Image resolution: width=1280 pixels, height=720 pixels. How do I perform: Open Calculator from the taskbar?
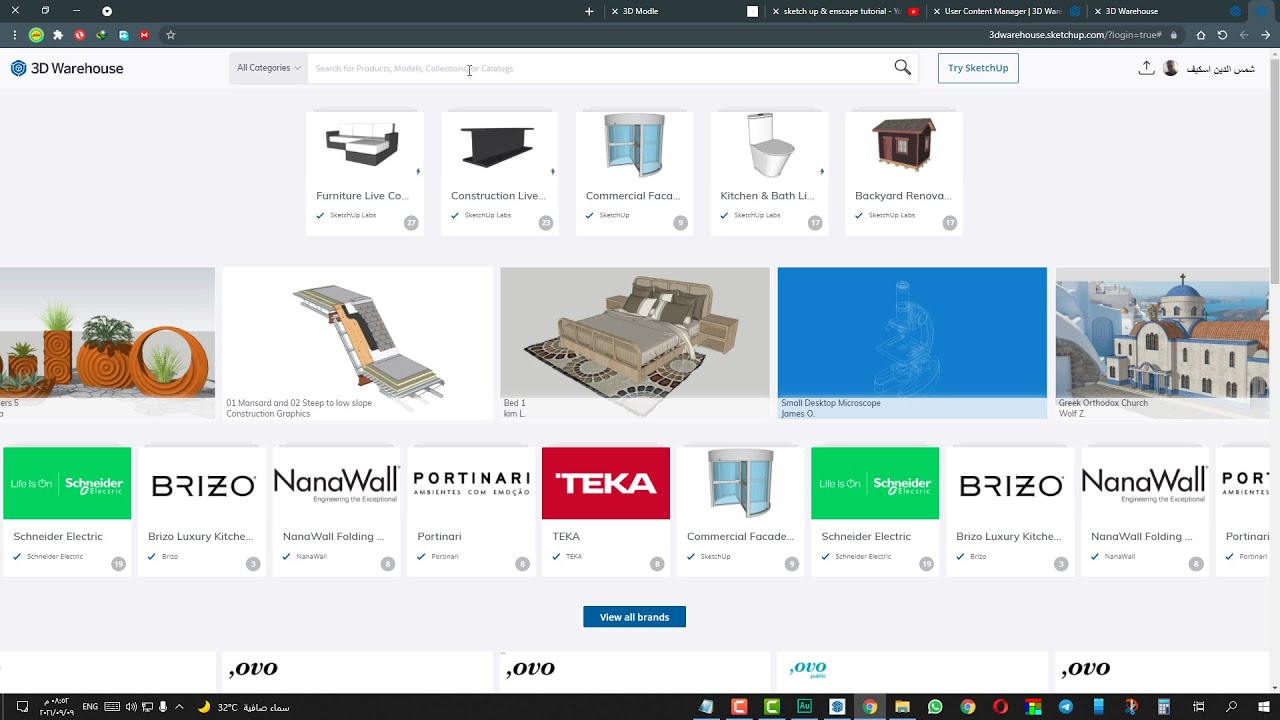[x=1164, y=707]
